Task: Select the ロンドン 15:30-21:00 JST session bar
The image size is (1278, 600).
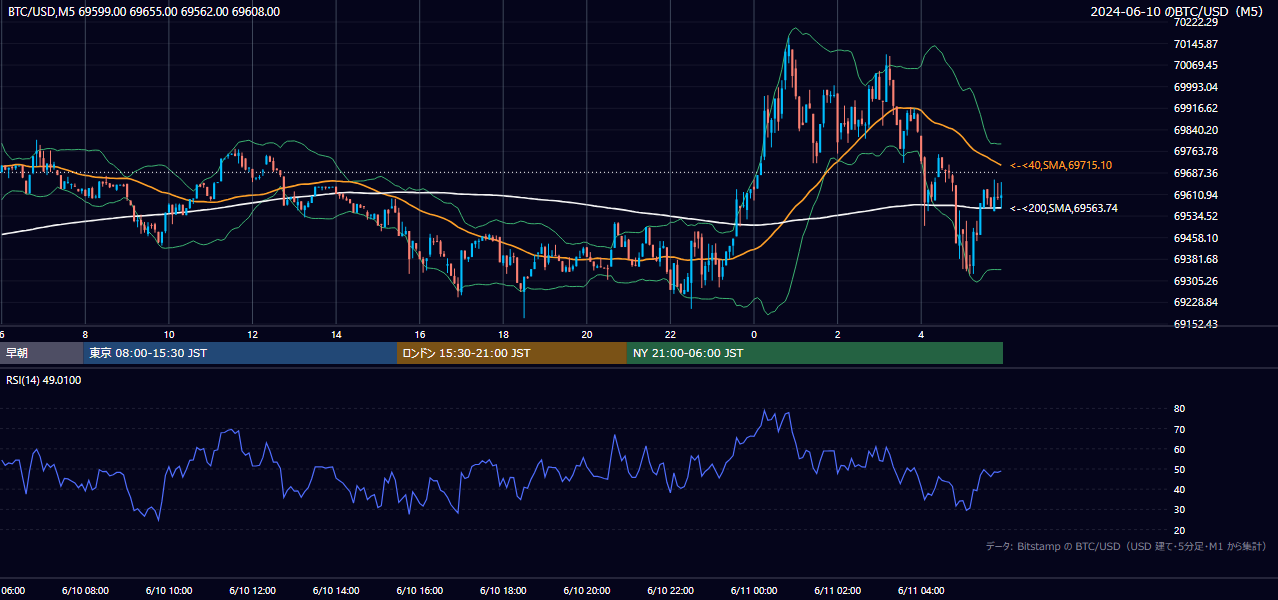Action: [x=512, y=353]
